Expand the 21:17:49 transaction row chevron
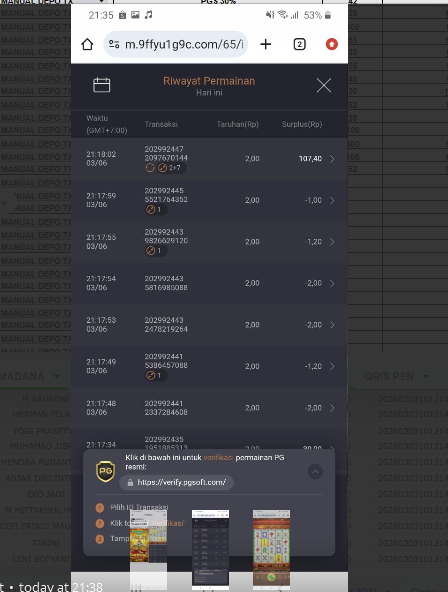The image size is (448, 592). click(332, 366)
